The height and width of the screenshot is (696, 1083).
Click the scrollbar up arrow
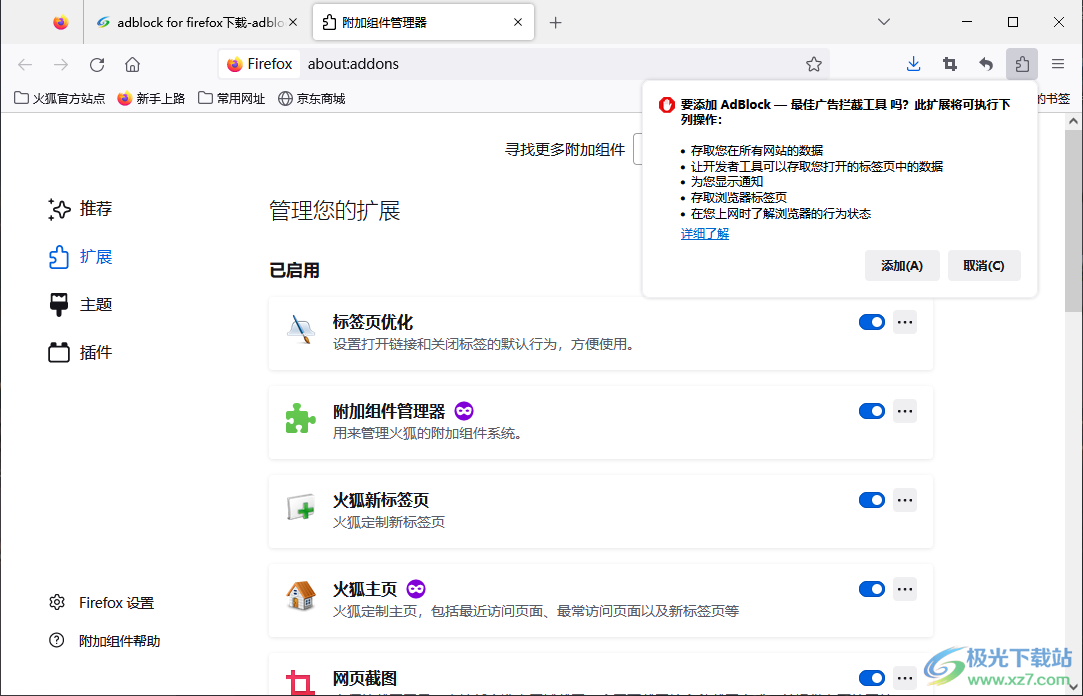pos(1073,122)
